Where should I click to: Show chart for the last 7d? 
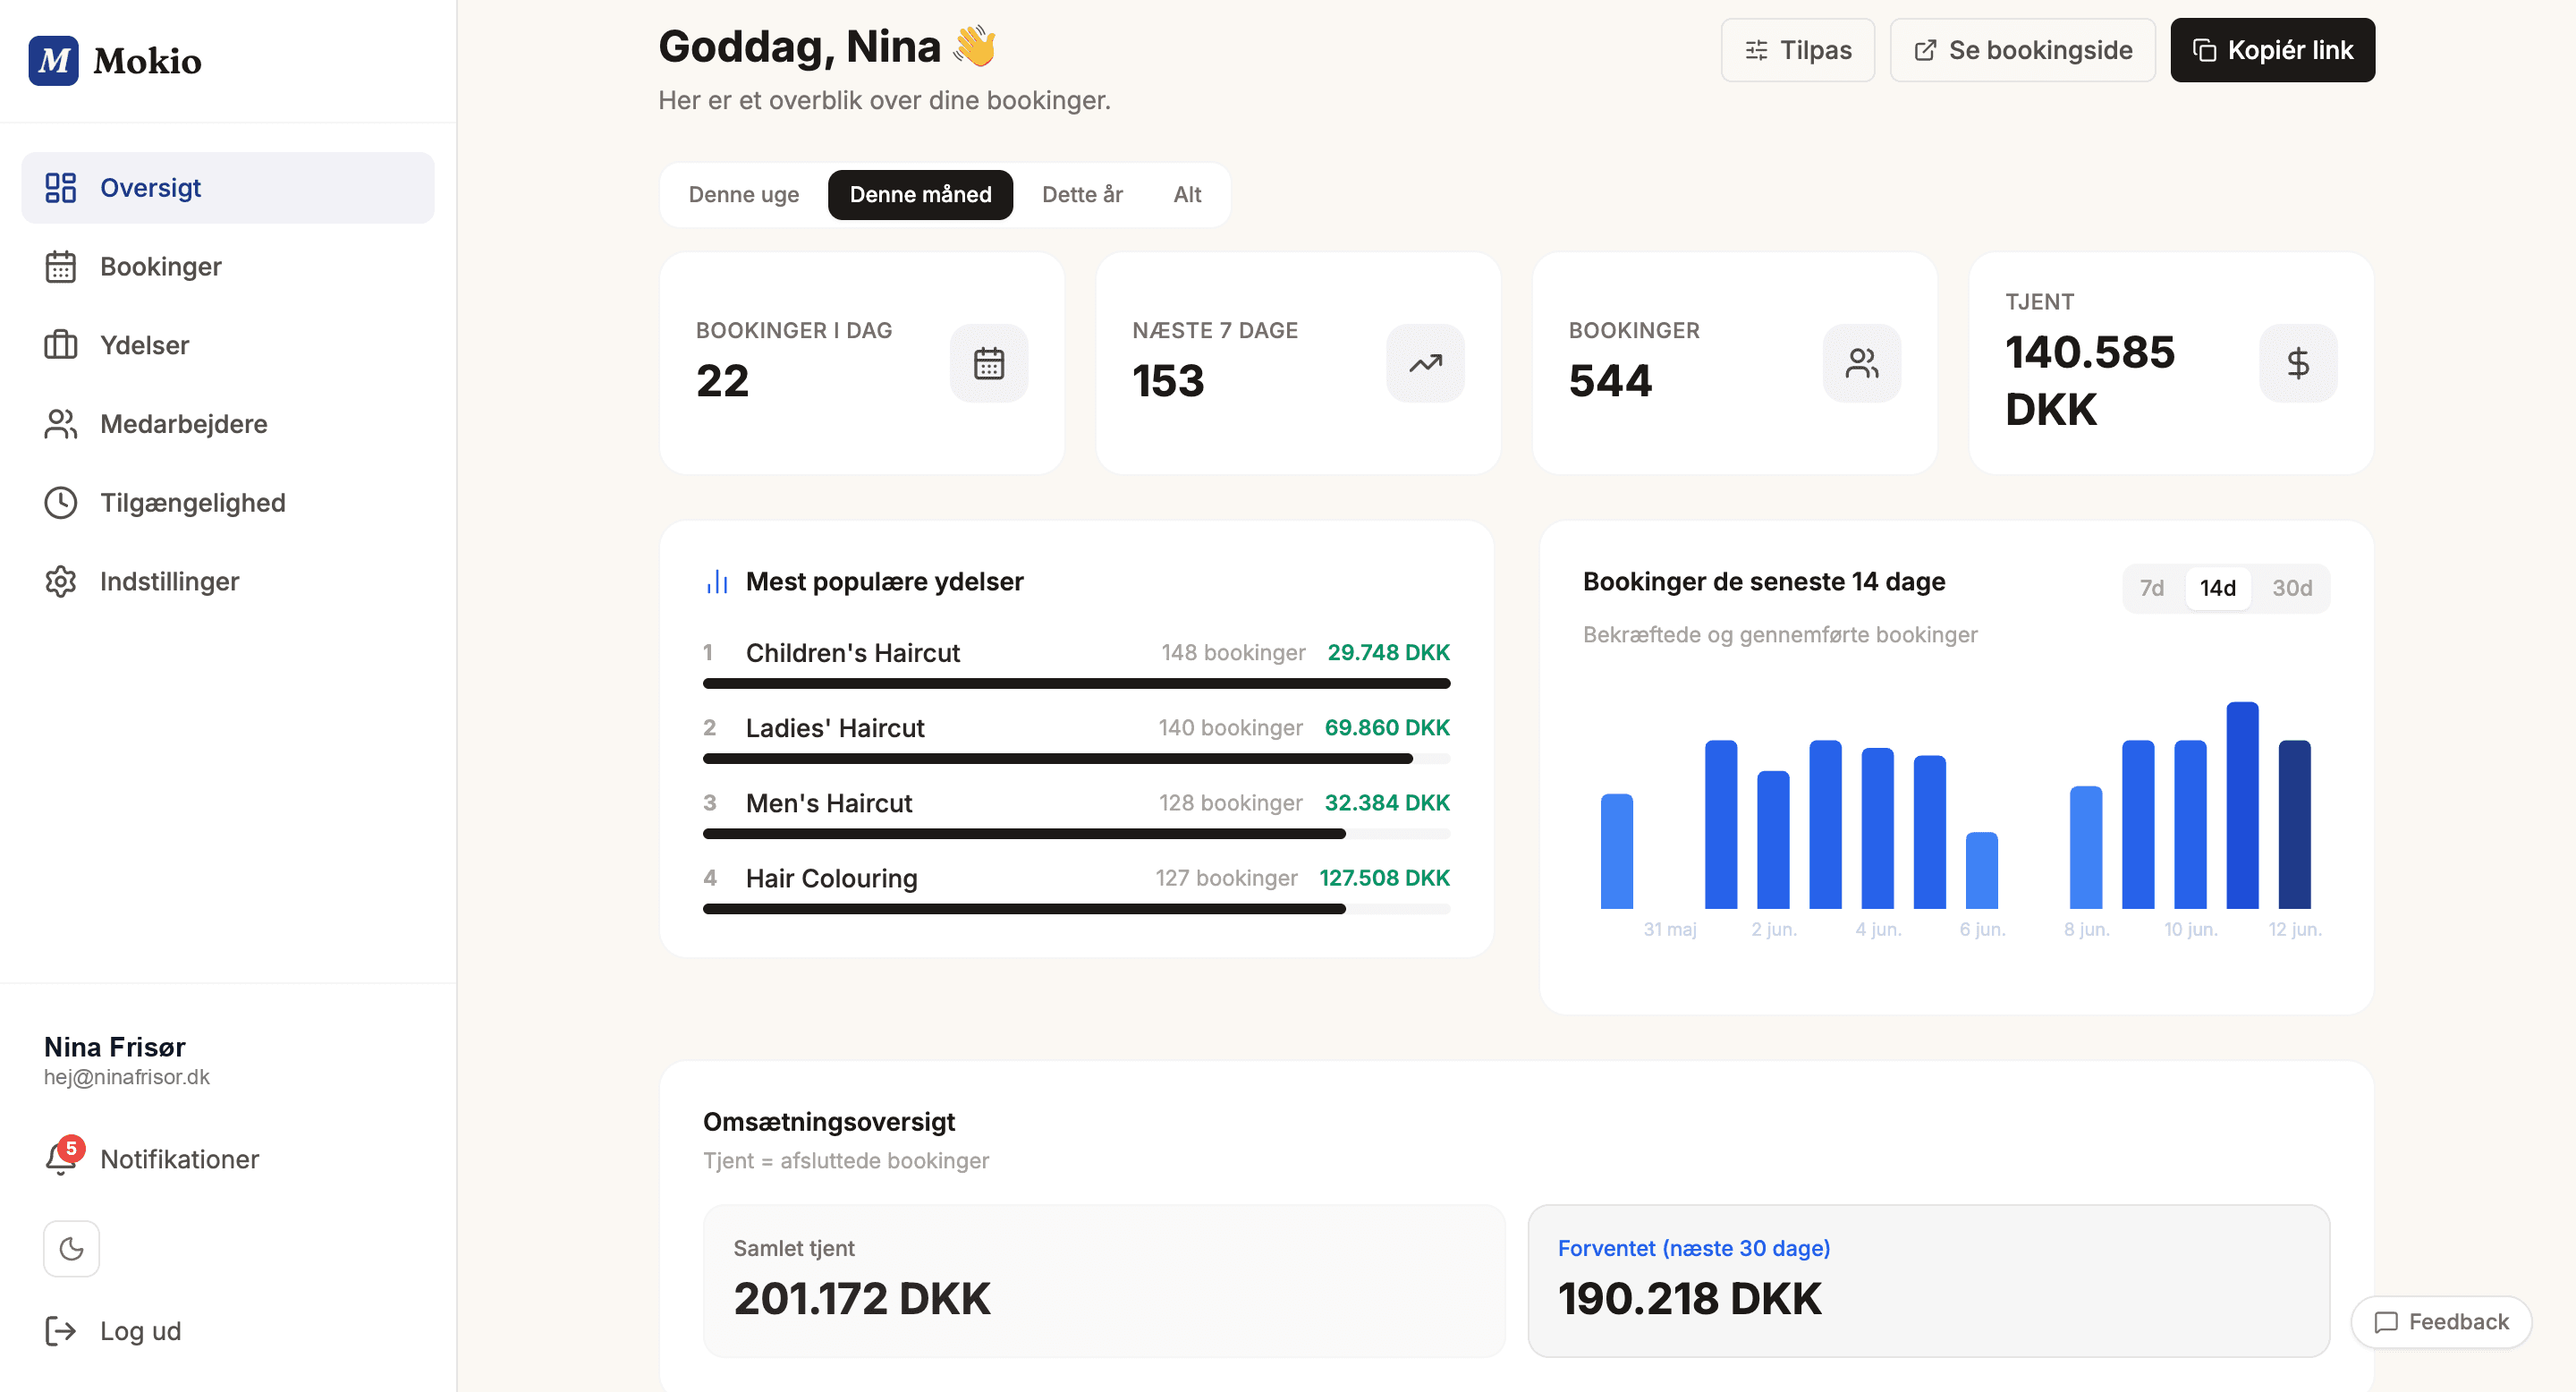tap(2151, 588)
